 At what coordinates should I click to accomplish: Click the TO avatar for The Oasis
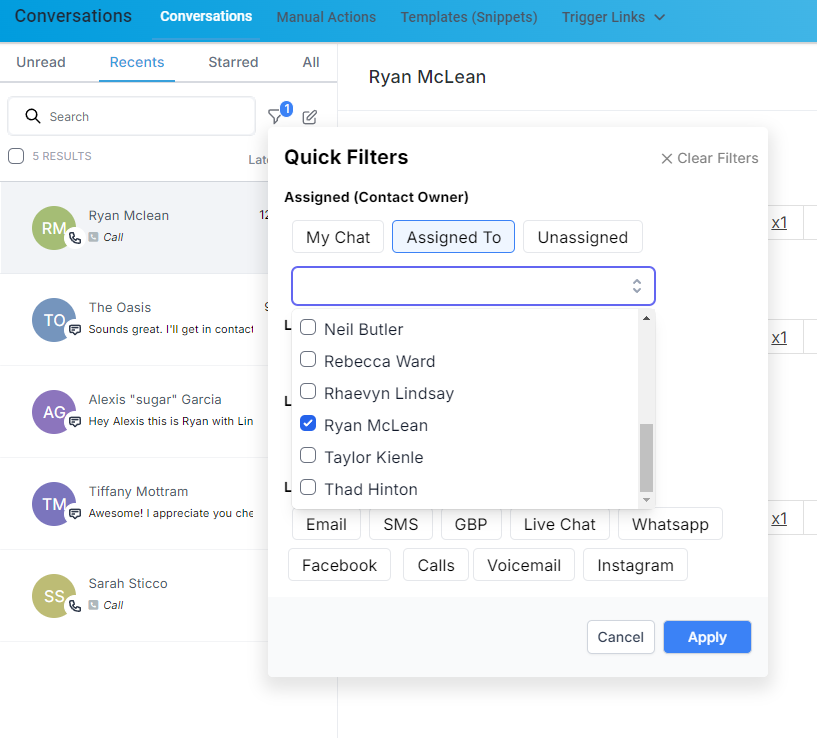(x=54, y=320)
